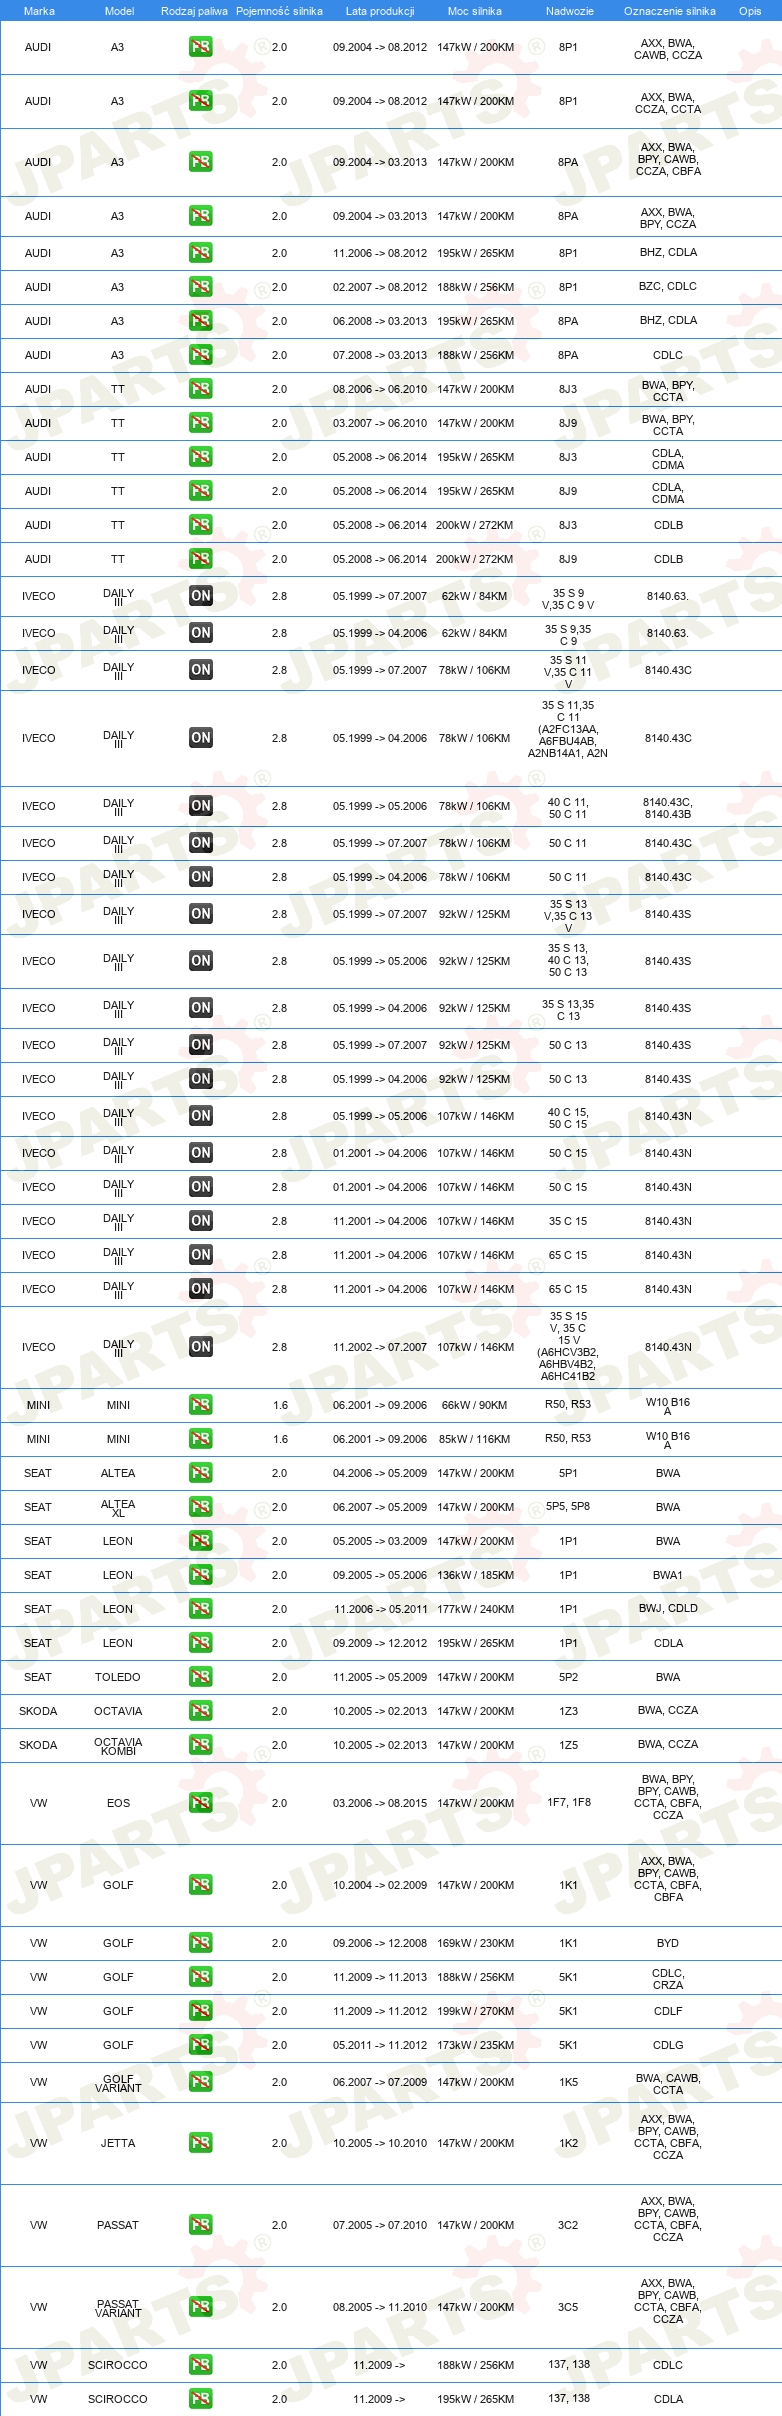
Task: Click the '177kW / 240KM' power cell
Action: point(475,1609)
